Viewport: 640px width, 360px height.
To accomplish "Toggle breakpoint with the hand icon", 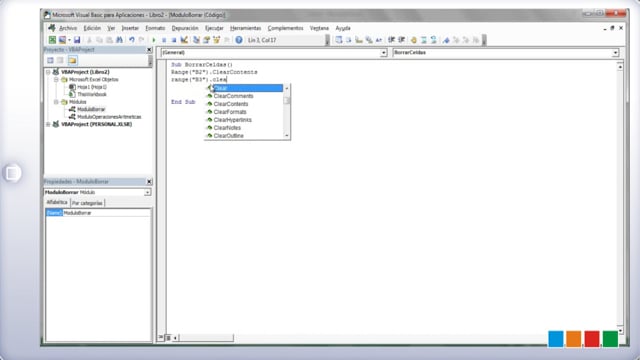I will (413, 40).
